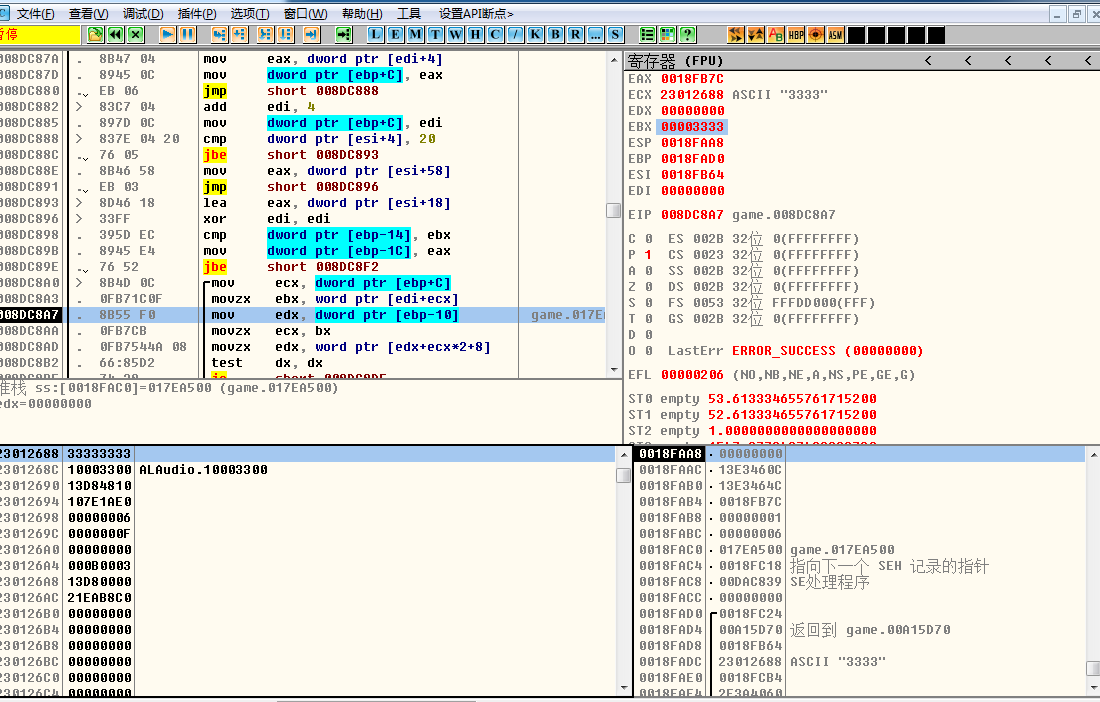Click the disassembly pane scrollbar thumb

tap(614, 211)
